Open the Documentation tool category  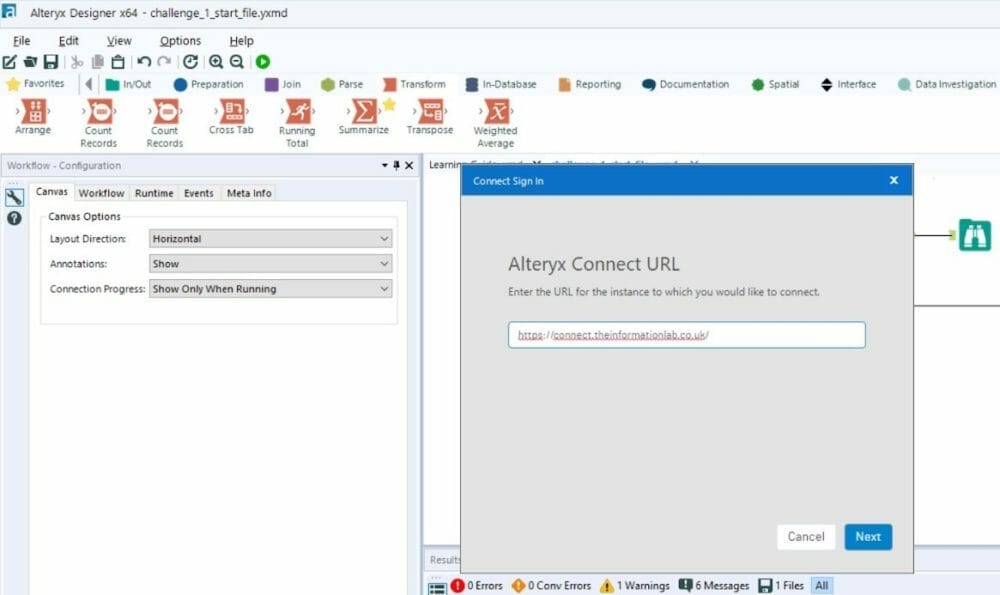click(x=686, y=84)
